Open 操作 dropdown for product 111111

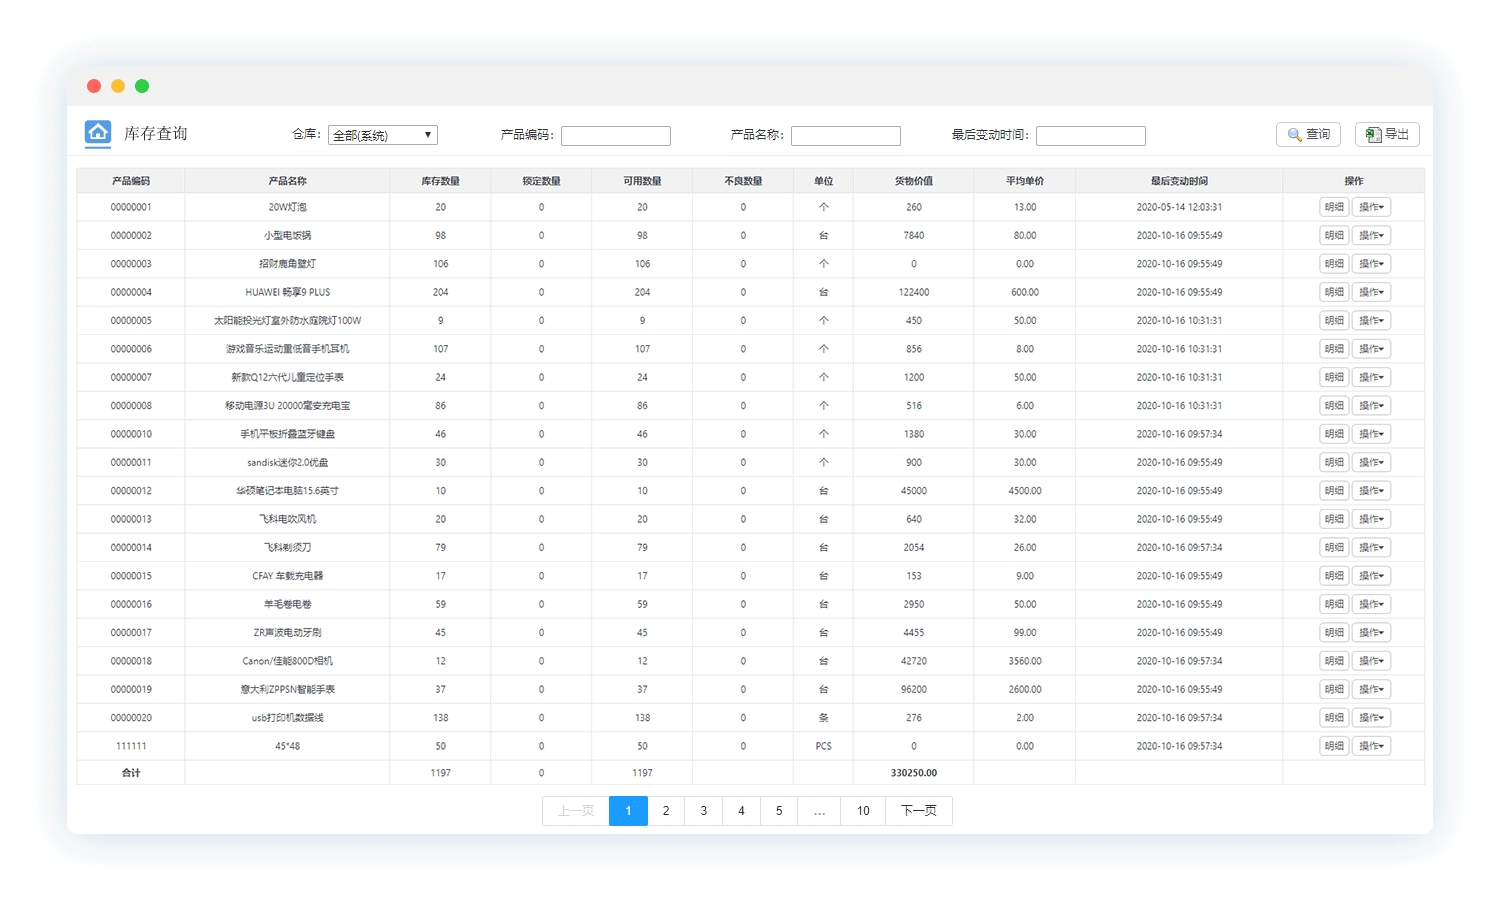click(1371, 746)
